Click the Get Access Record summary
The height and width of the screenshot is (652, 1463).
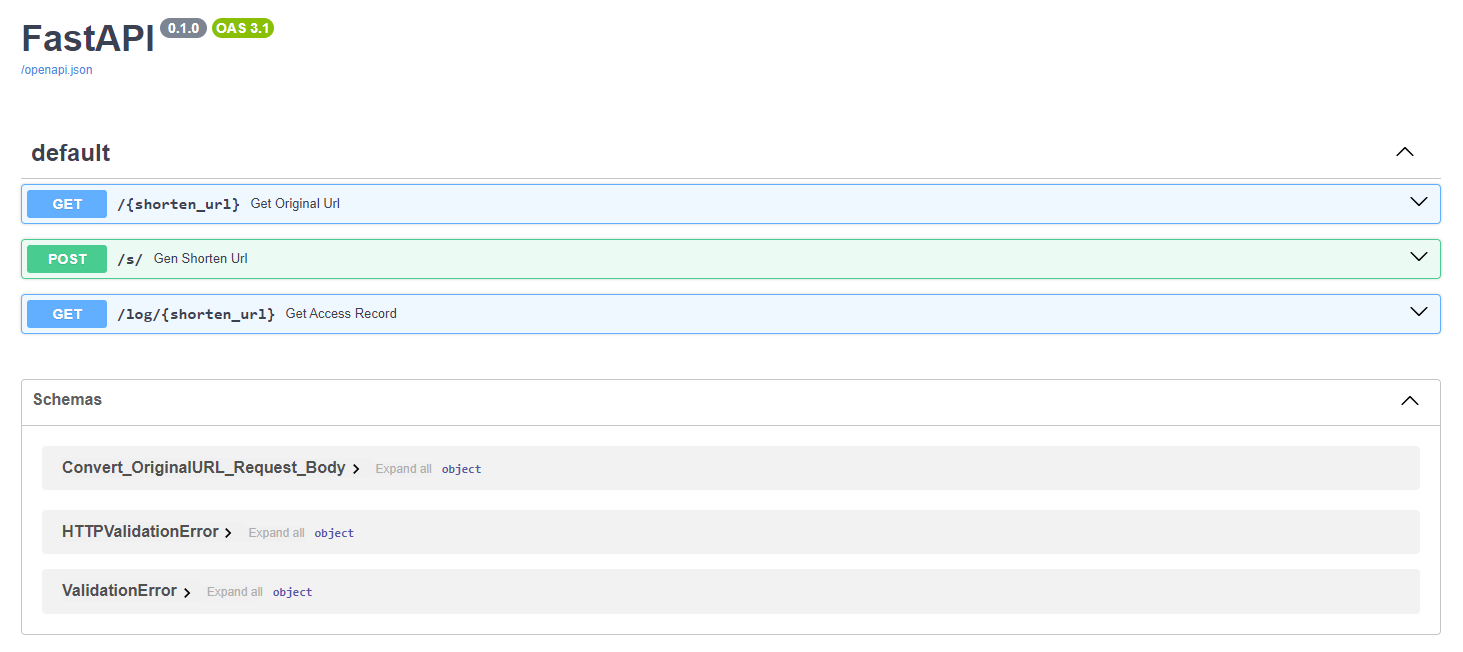click(x=341, y=314)
